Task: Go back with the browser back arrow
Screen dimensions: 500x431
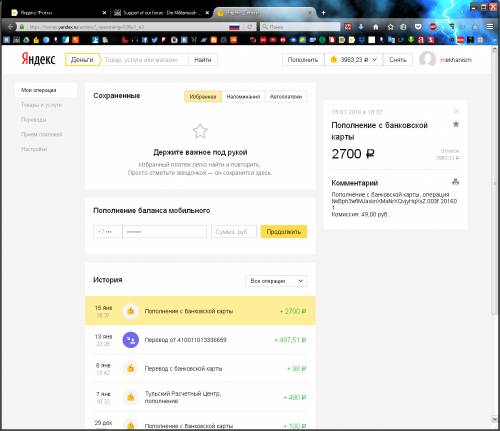Action: (x=11, y=27)
